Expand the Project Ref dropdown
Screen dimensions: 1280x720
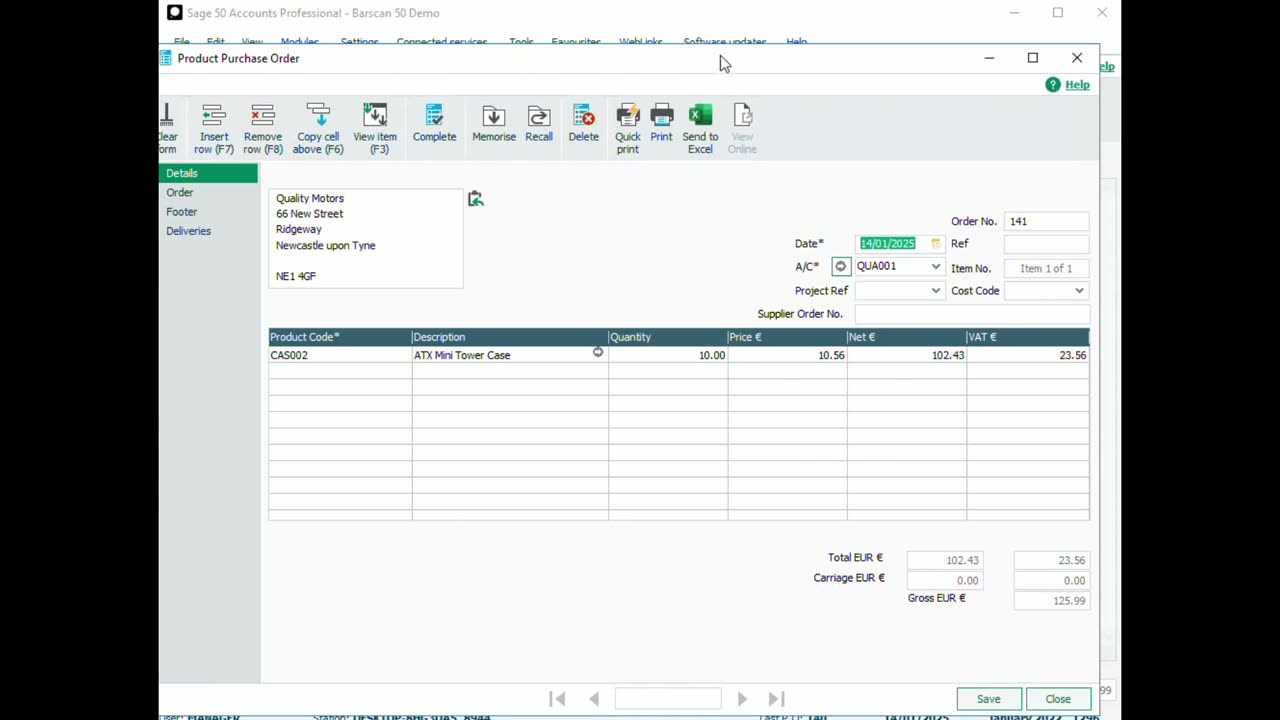935,291
